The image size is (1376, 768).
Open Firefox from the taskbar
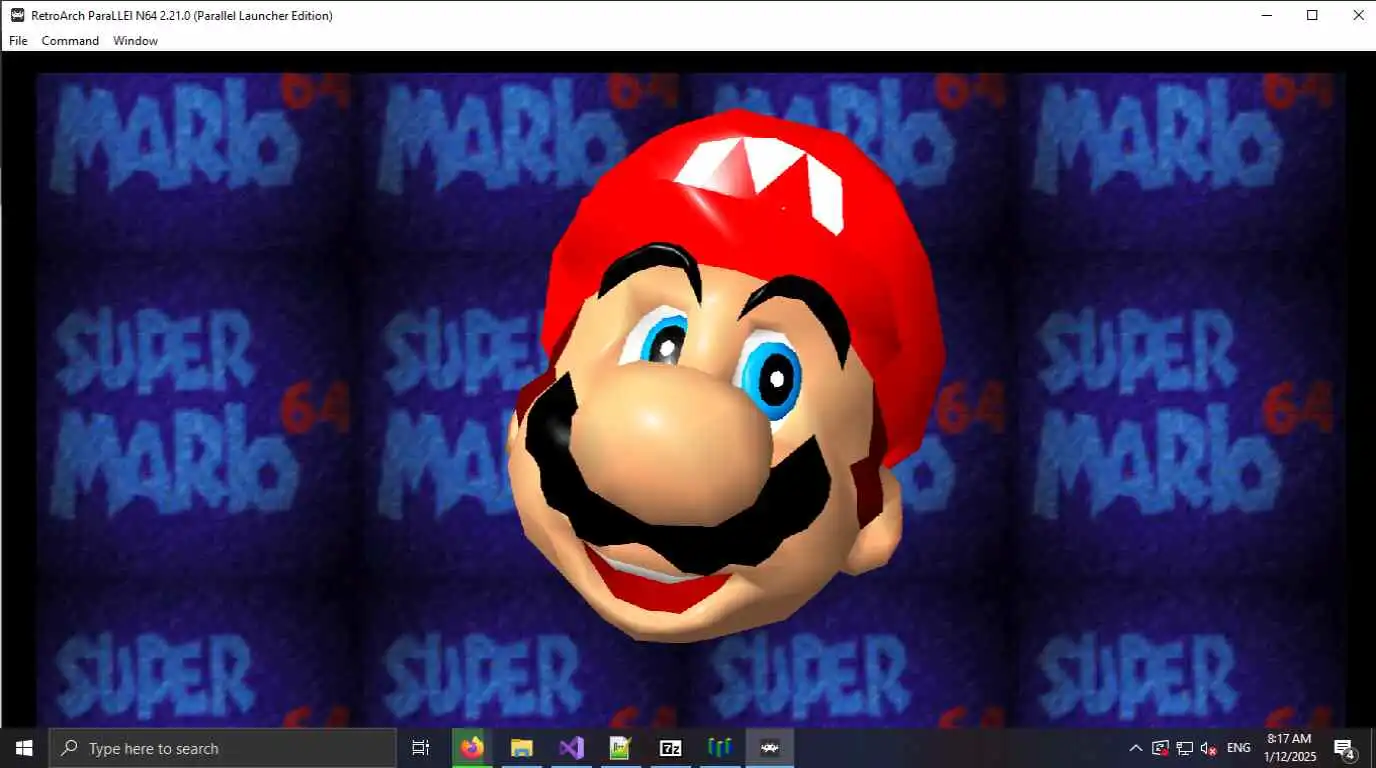(x=472, y=748)
